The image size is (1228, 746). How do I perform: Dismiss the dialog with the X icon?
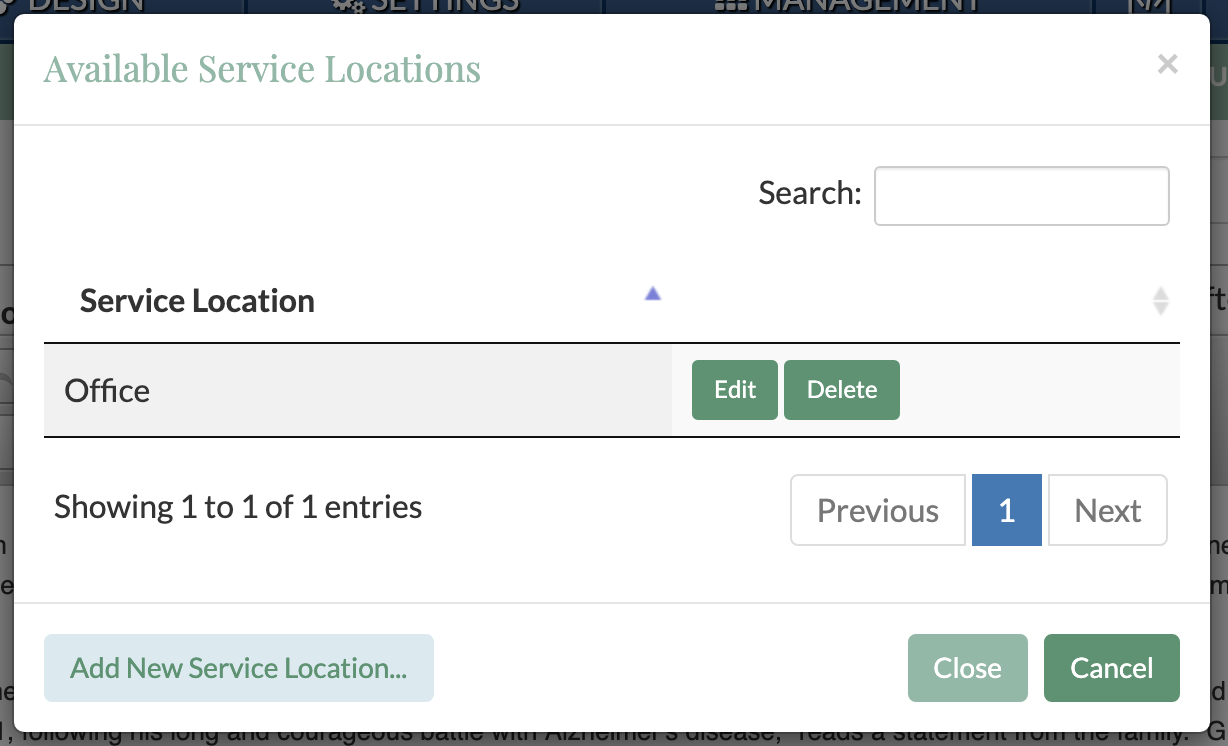tap(1167, 65)
